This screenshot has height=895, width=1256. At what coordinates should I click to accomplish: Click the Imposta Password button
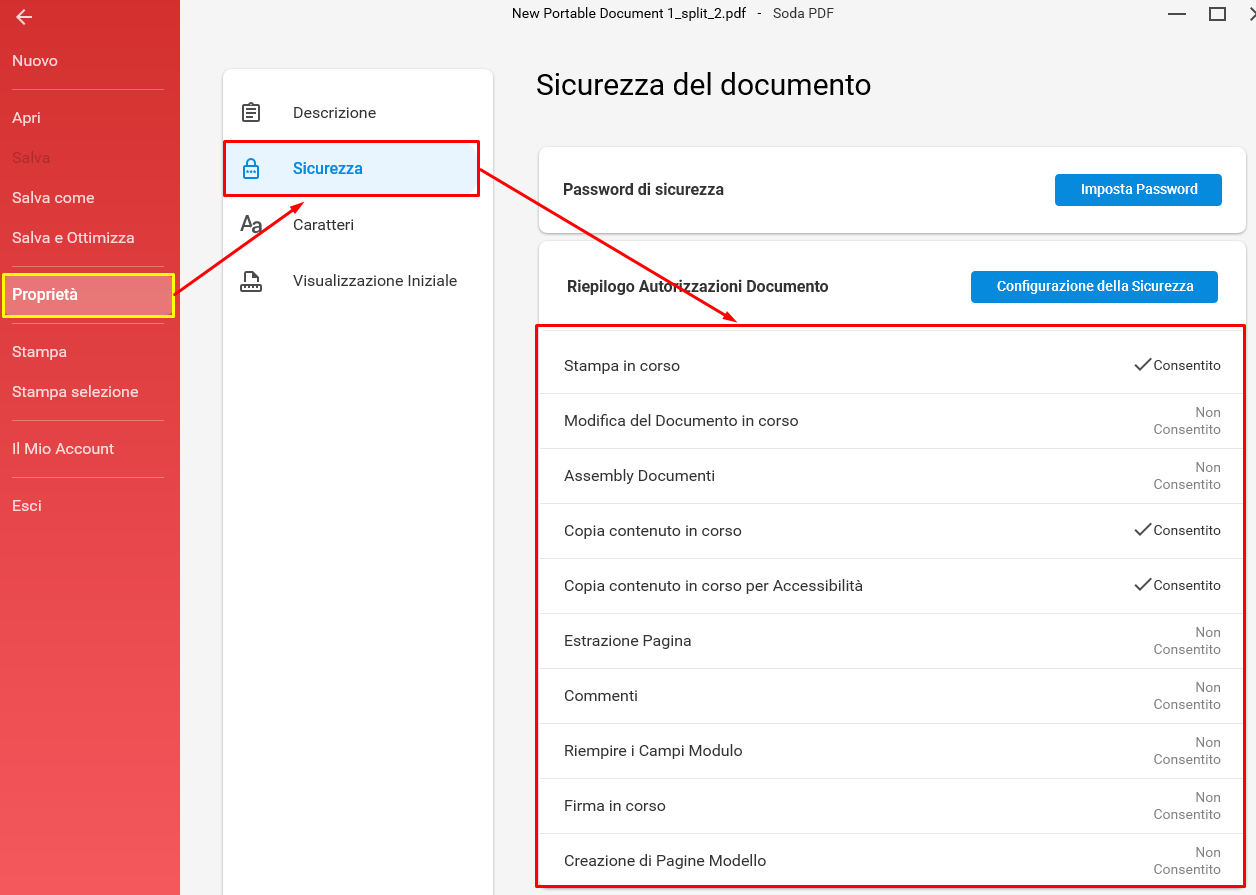(x=1138, y=190)
